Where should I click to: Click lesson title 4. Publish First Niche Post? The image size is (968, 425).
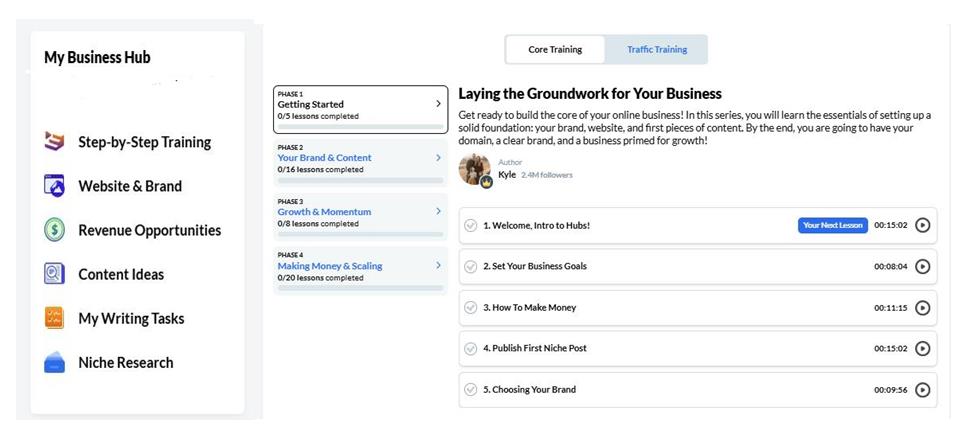[535, 348]
